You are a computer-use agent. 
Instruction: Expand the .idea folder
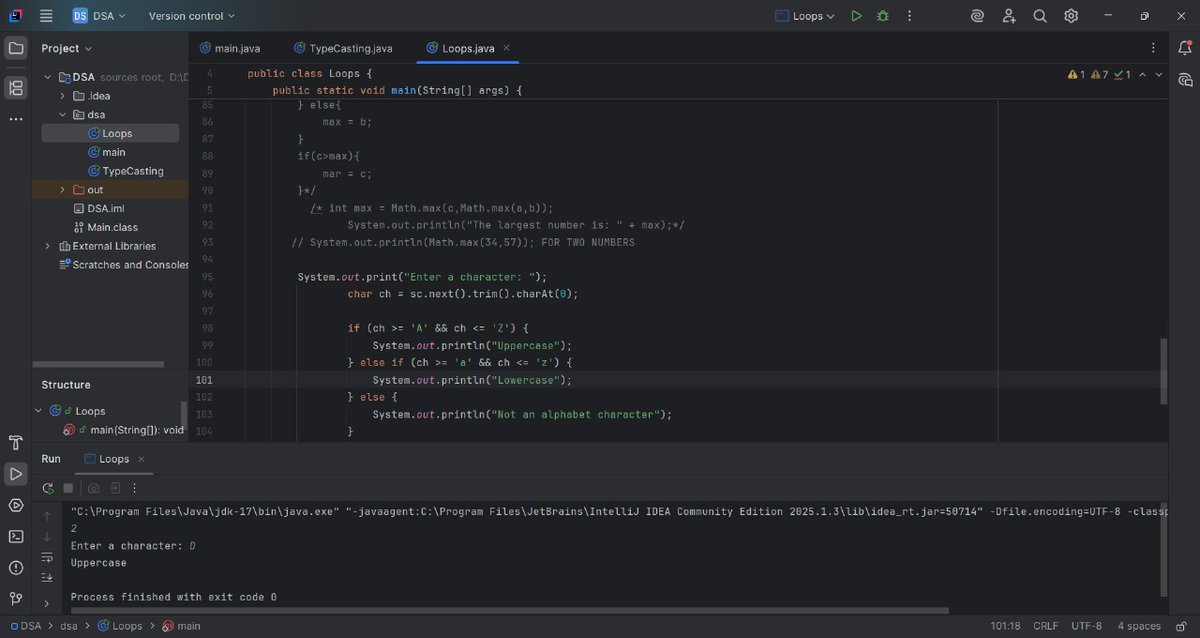[x=63, y=96]
